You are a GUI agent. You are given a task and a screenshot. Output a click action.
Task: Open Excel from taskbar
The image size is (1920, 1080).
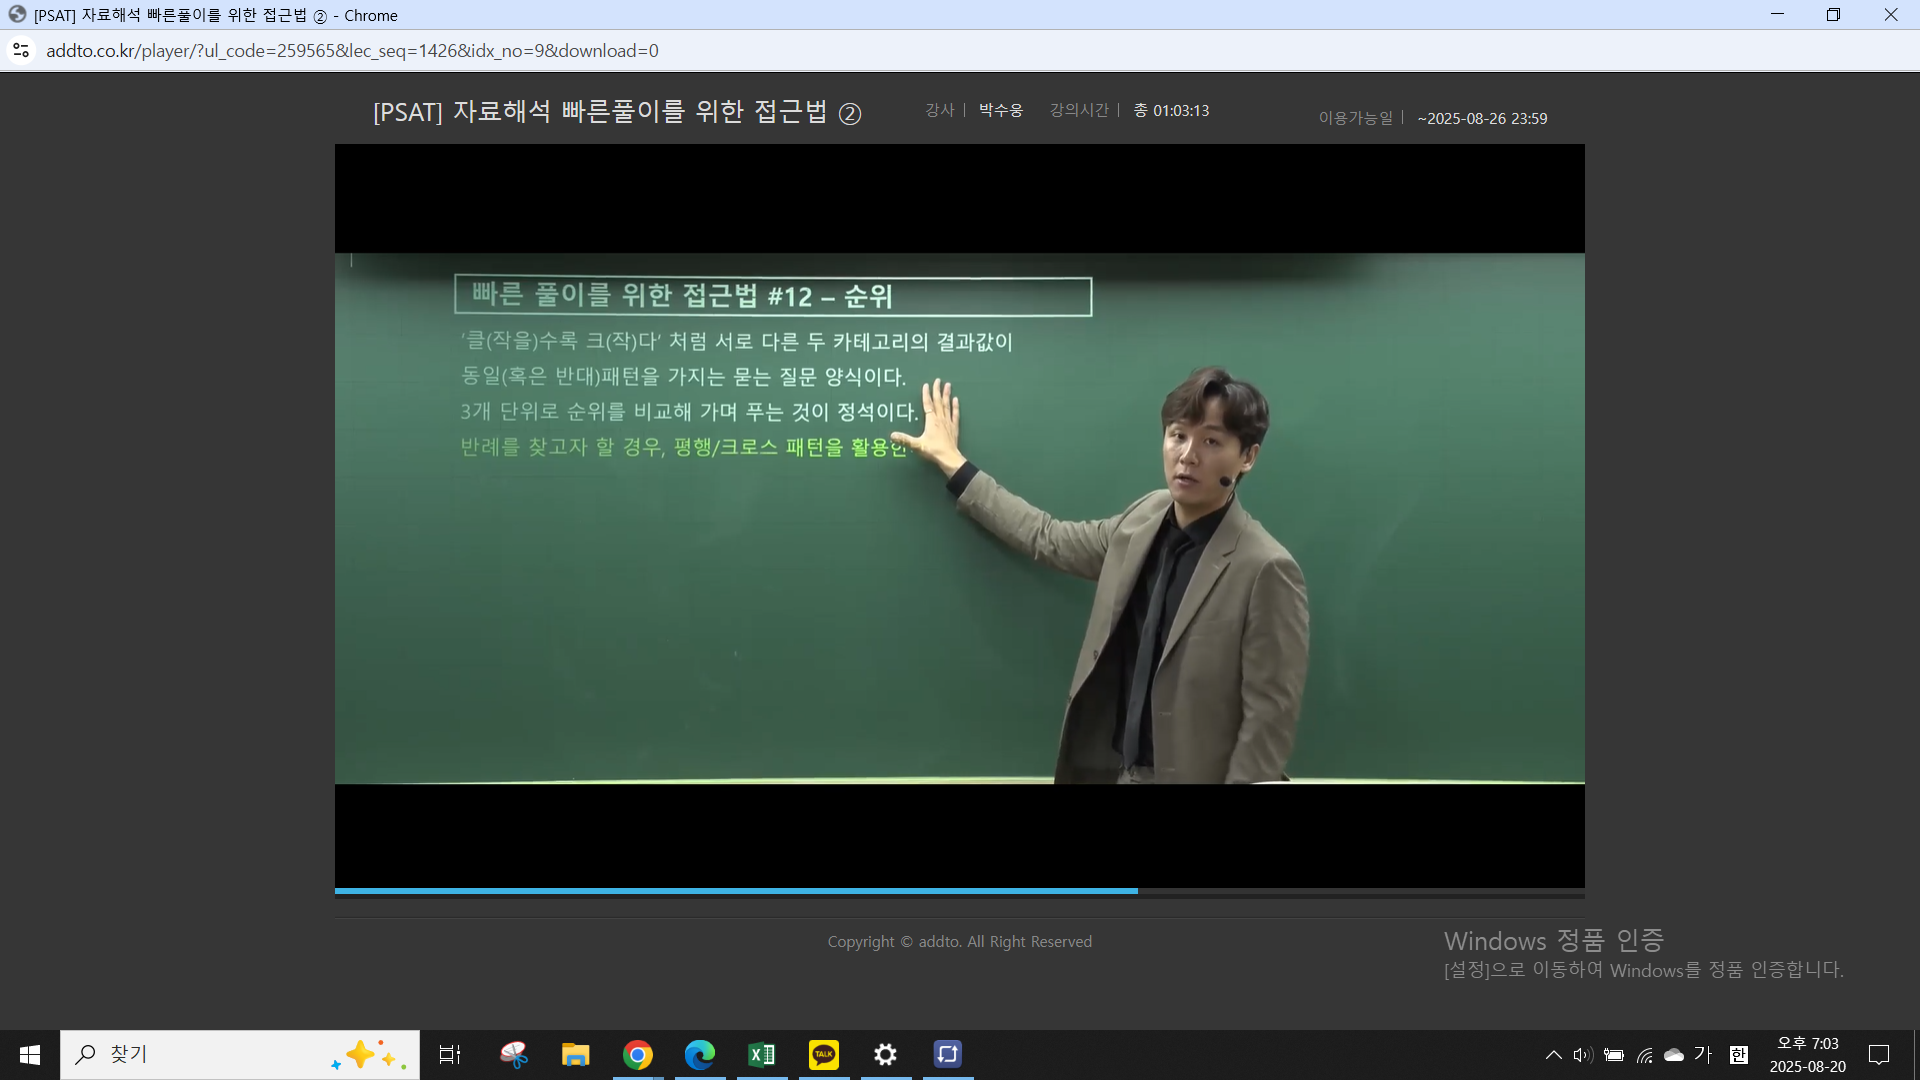[x=762, y=1055]
